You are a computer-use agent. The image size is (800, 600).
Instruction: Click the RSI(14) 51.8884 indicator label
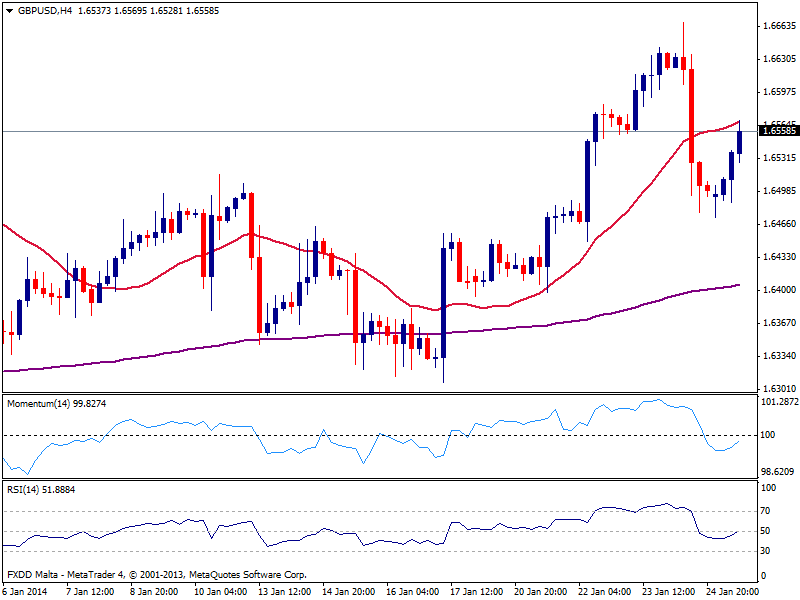(41, 490)
